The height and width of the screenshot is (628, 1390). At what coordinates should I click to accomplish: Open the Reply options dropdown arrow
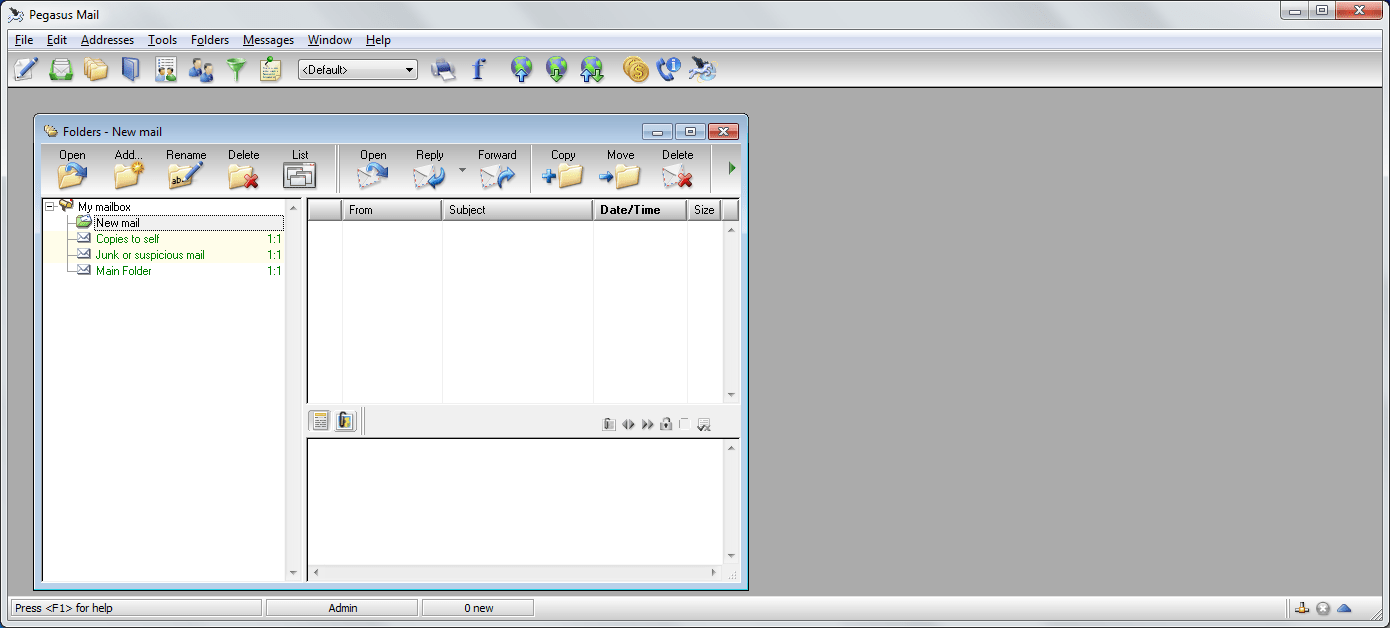point(460,170)
